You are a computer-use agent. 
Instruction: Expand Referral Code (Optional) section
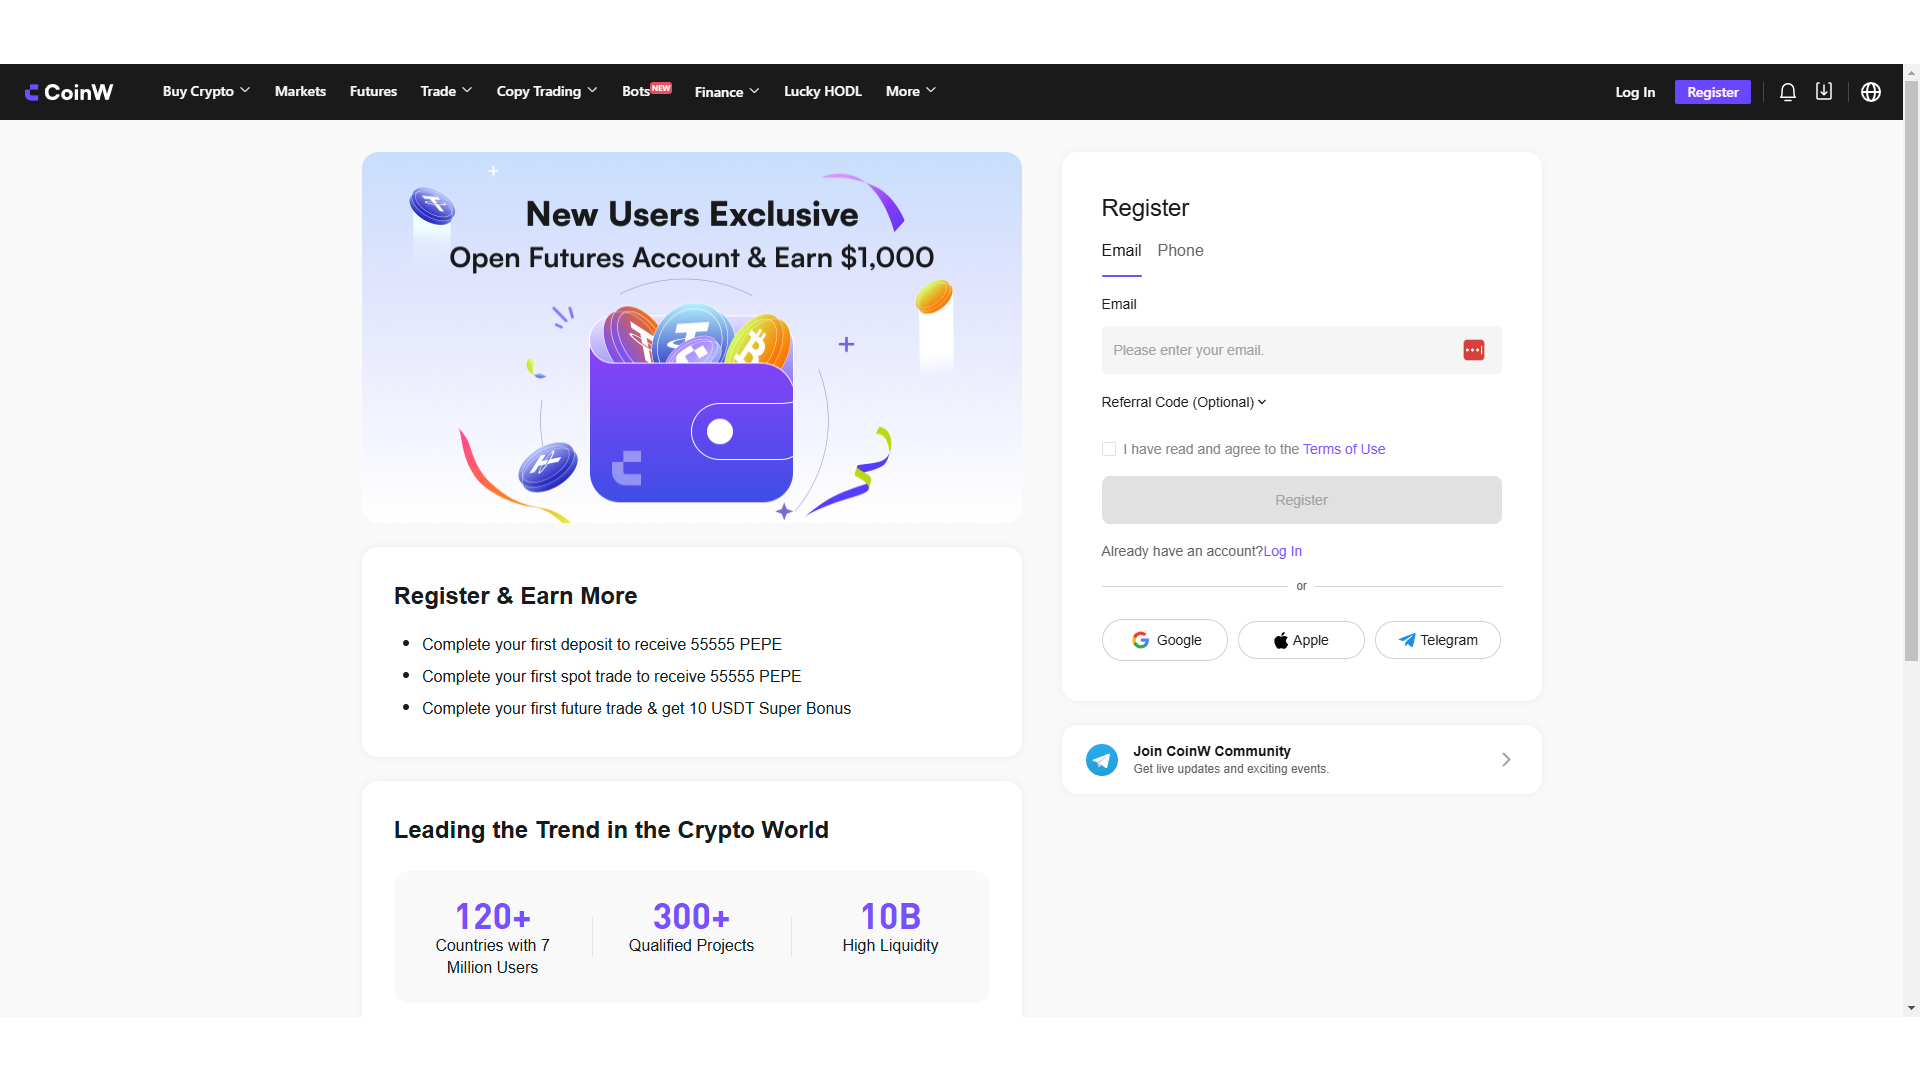pos(1184,402)
